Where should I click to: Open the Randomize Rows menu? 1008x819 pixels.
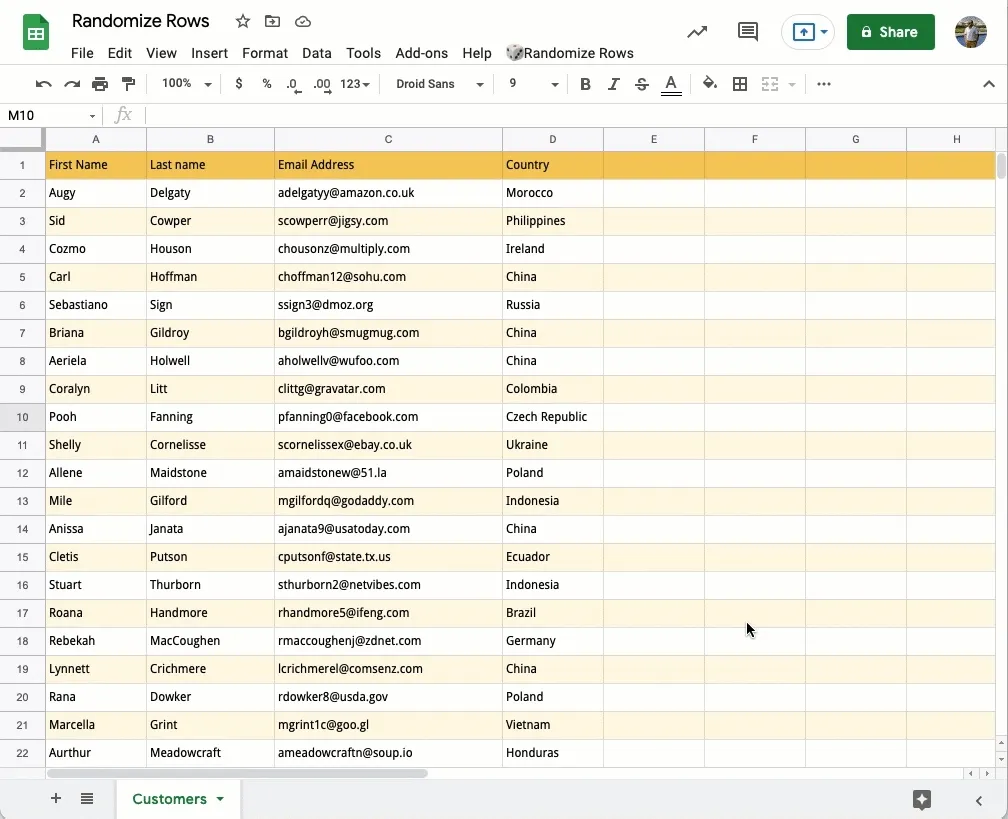tap(570, 53)
